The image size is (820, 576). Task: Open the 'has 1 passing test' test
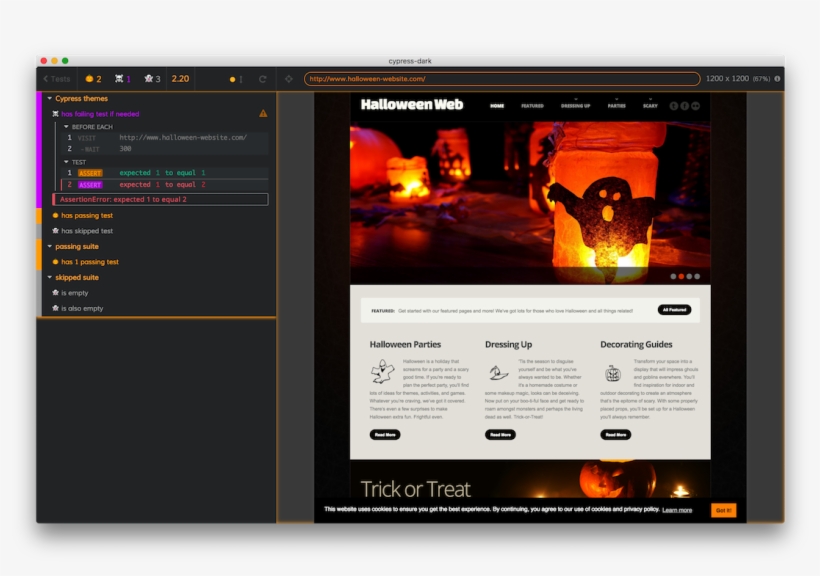(x=89, y=262)
